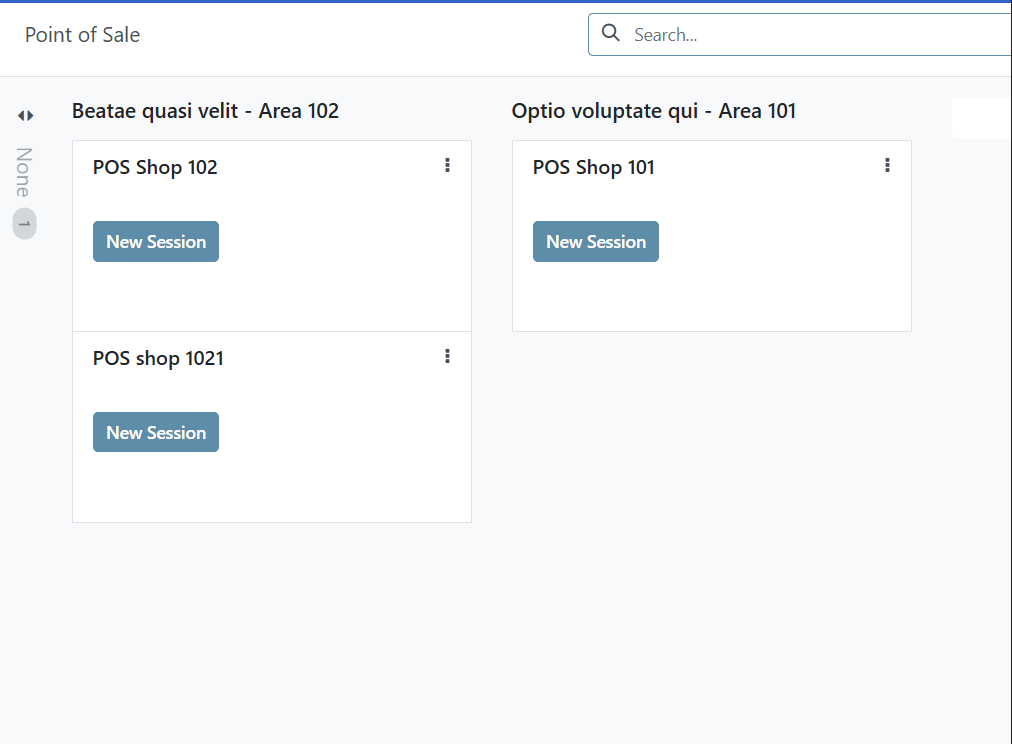Start a New Session for POS shop 1021
This screenshot has height=744, width=1012.
click(155, 432)
